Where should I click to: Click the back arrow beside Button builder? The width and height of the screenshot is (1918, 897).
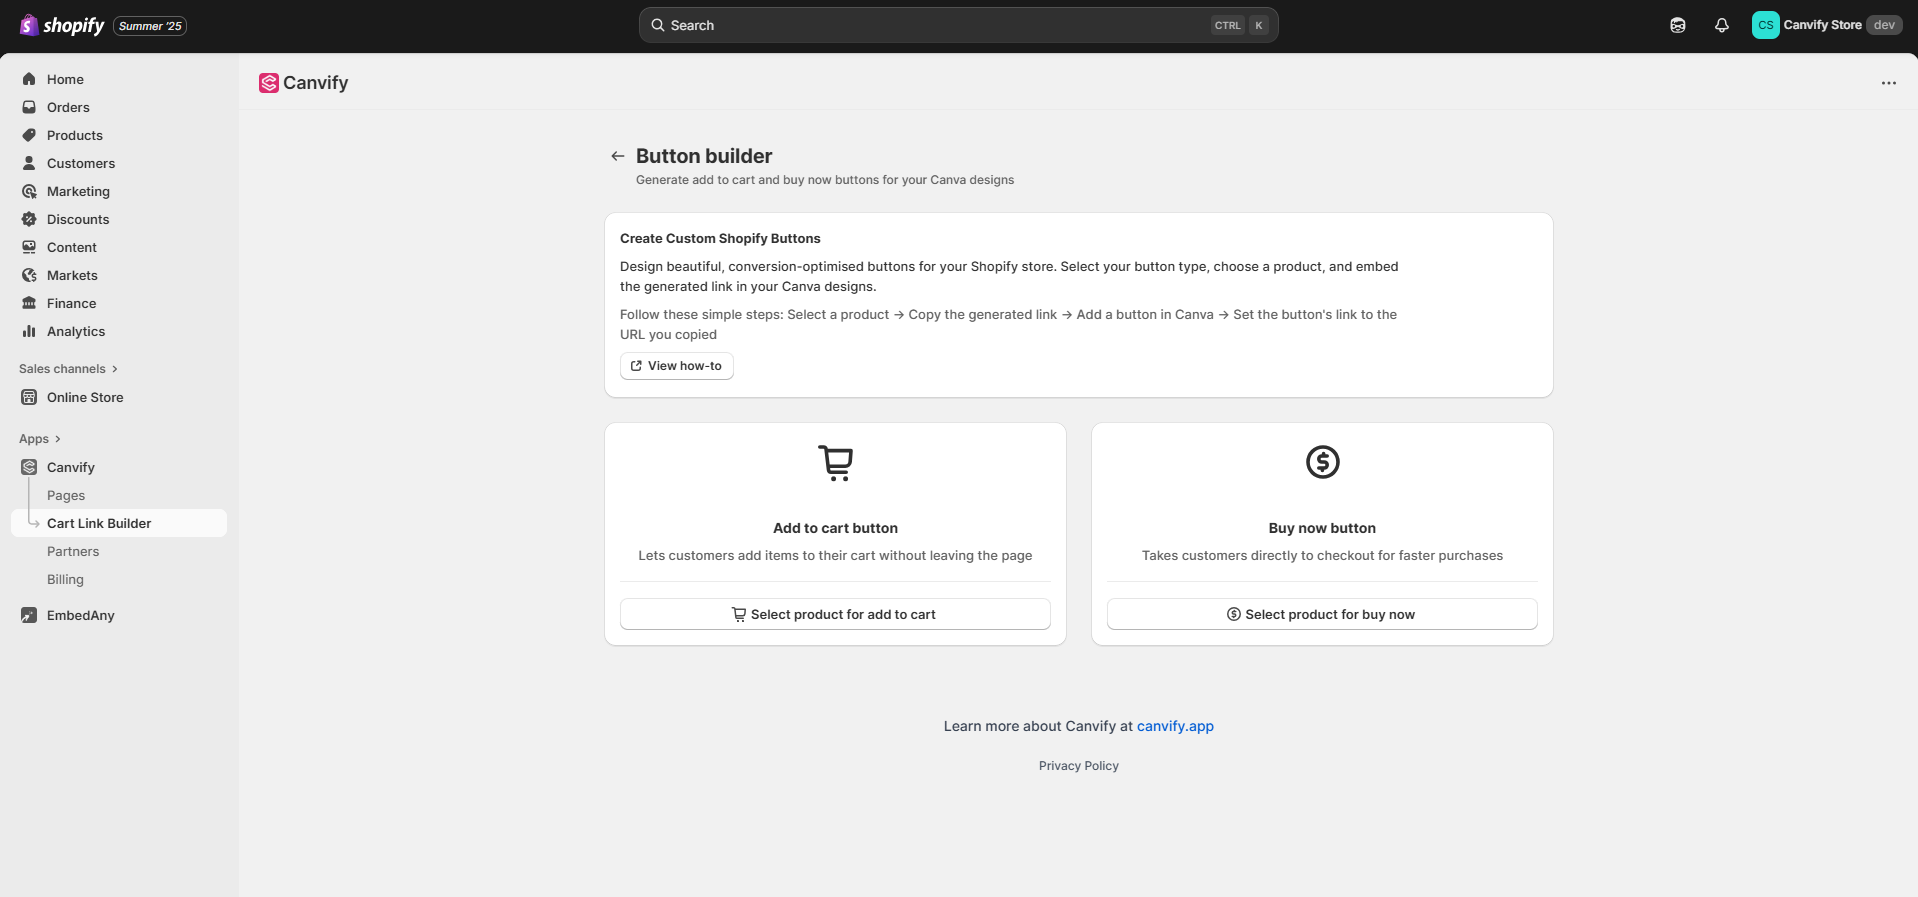[x=617, y=156]
